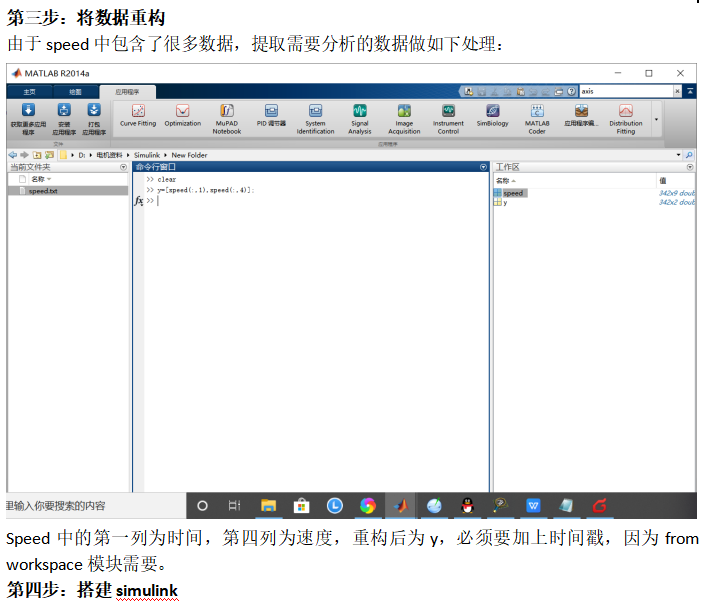Open Task View on the taskbar
This screenshot has height=604, width=710.
pyautogui.click(x=234, y=506)
